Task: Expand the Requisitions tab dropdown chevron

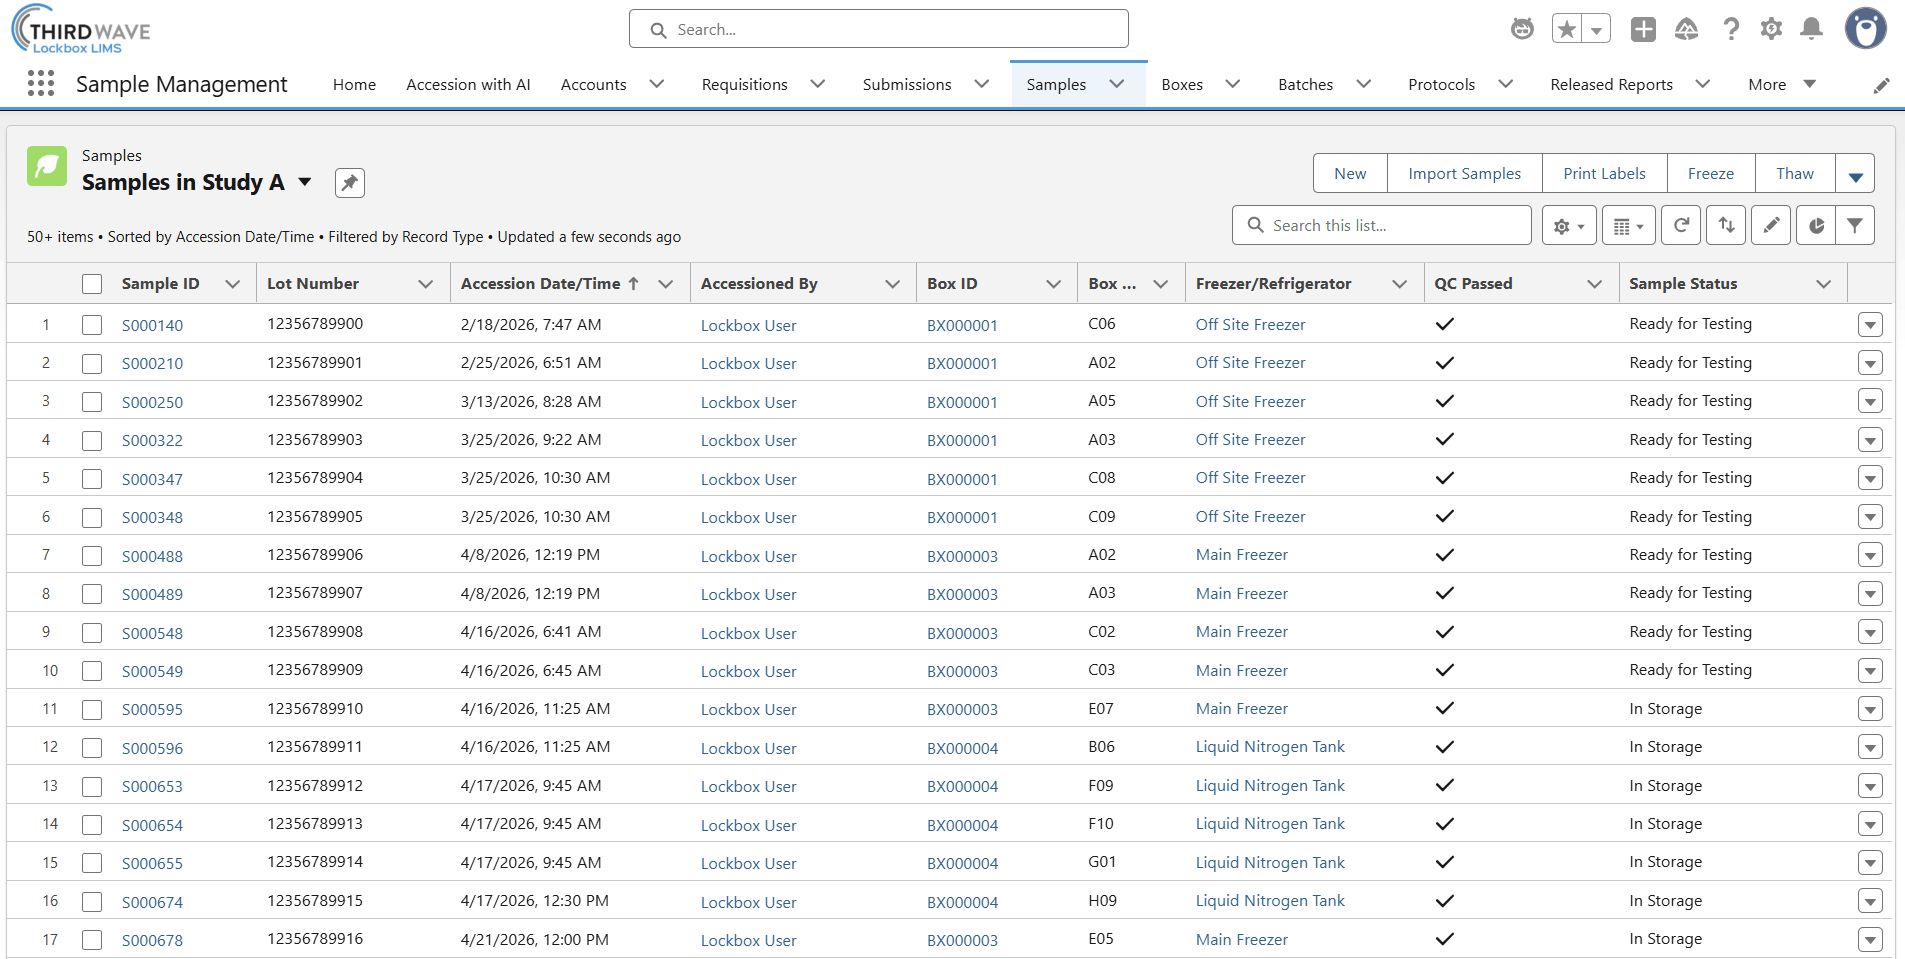Action: 818,84
